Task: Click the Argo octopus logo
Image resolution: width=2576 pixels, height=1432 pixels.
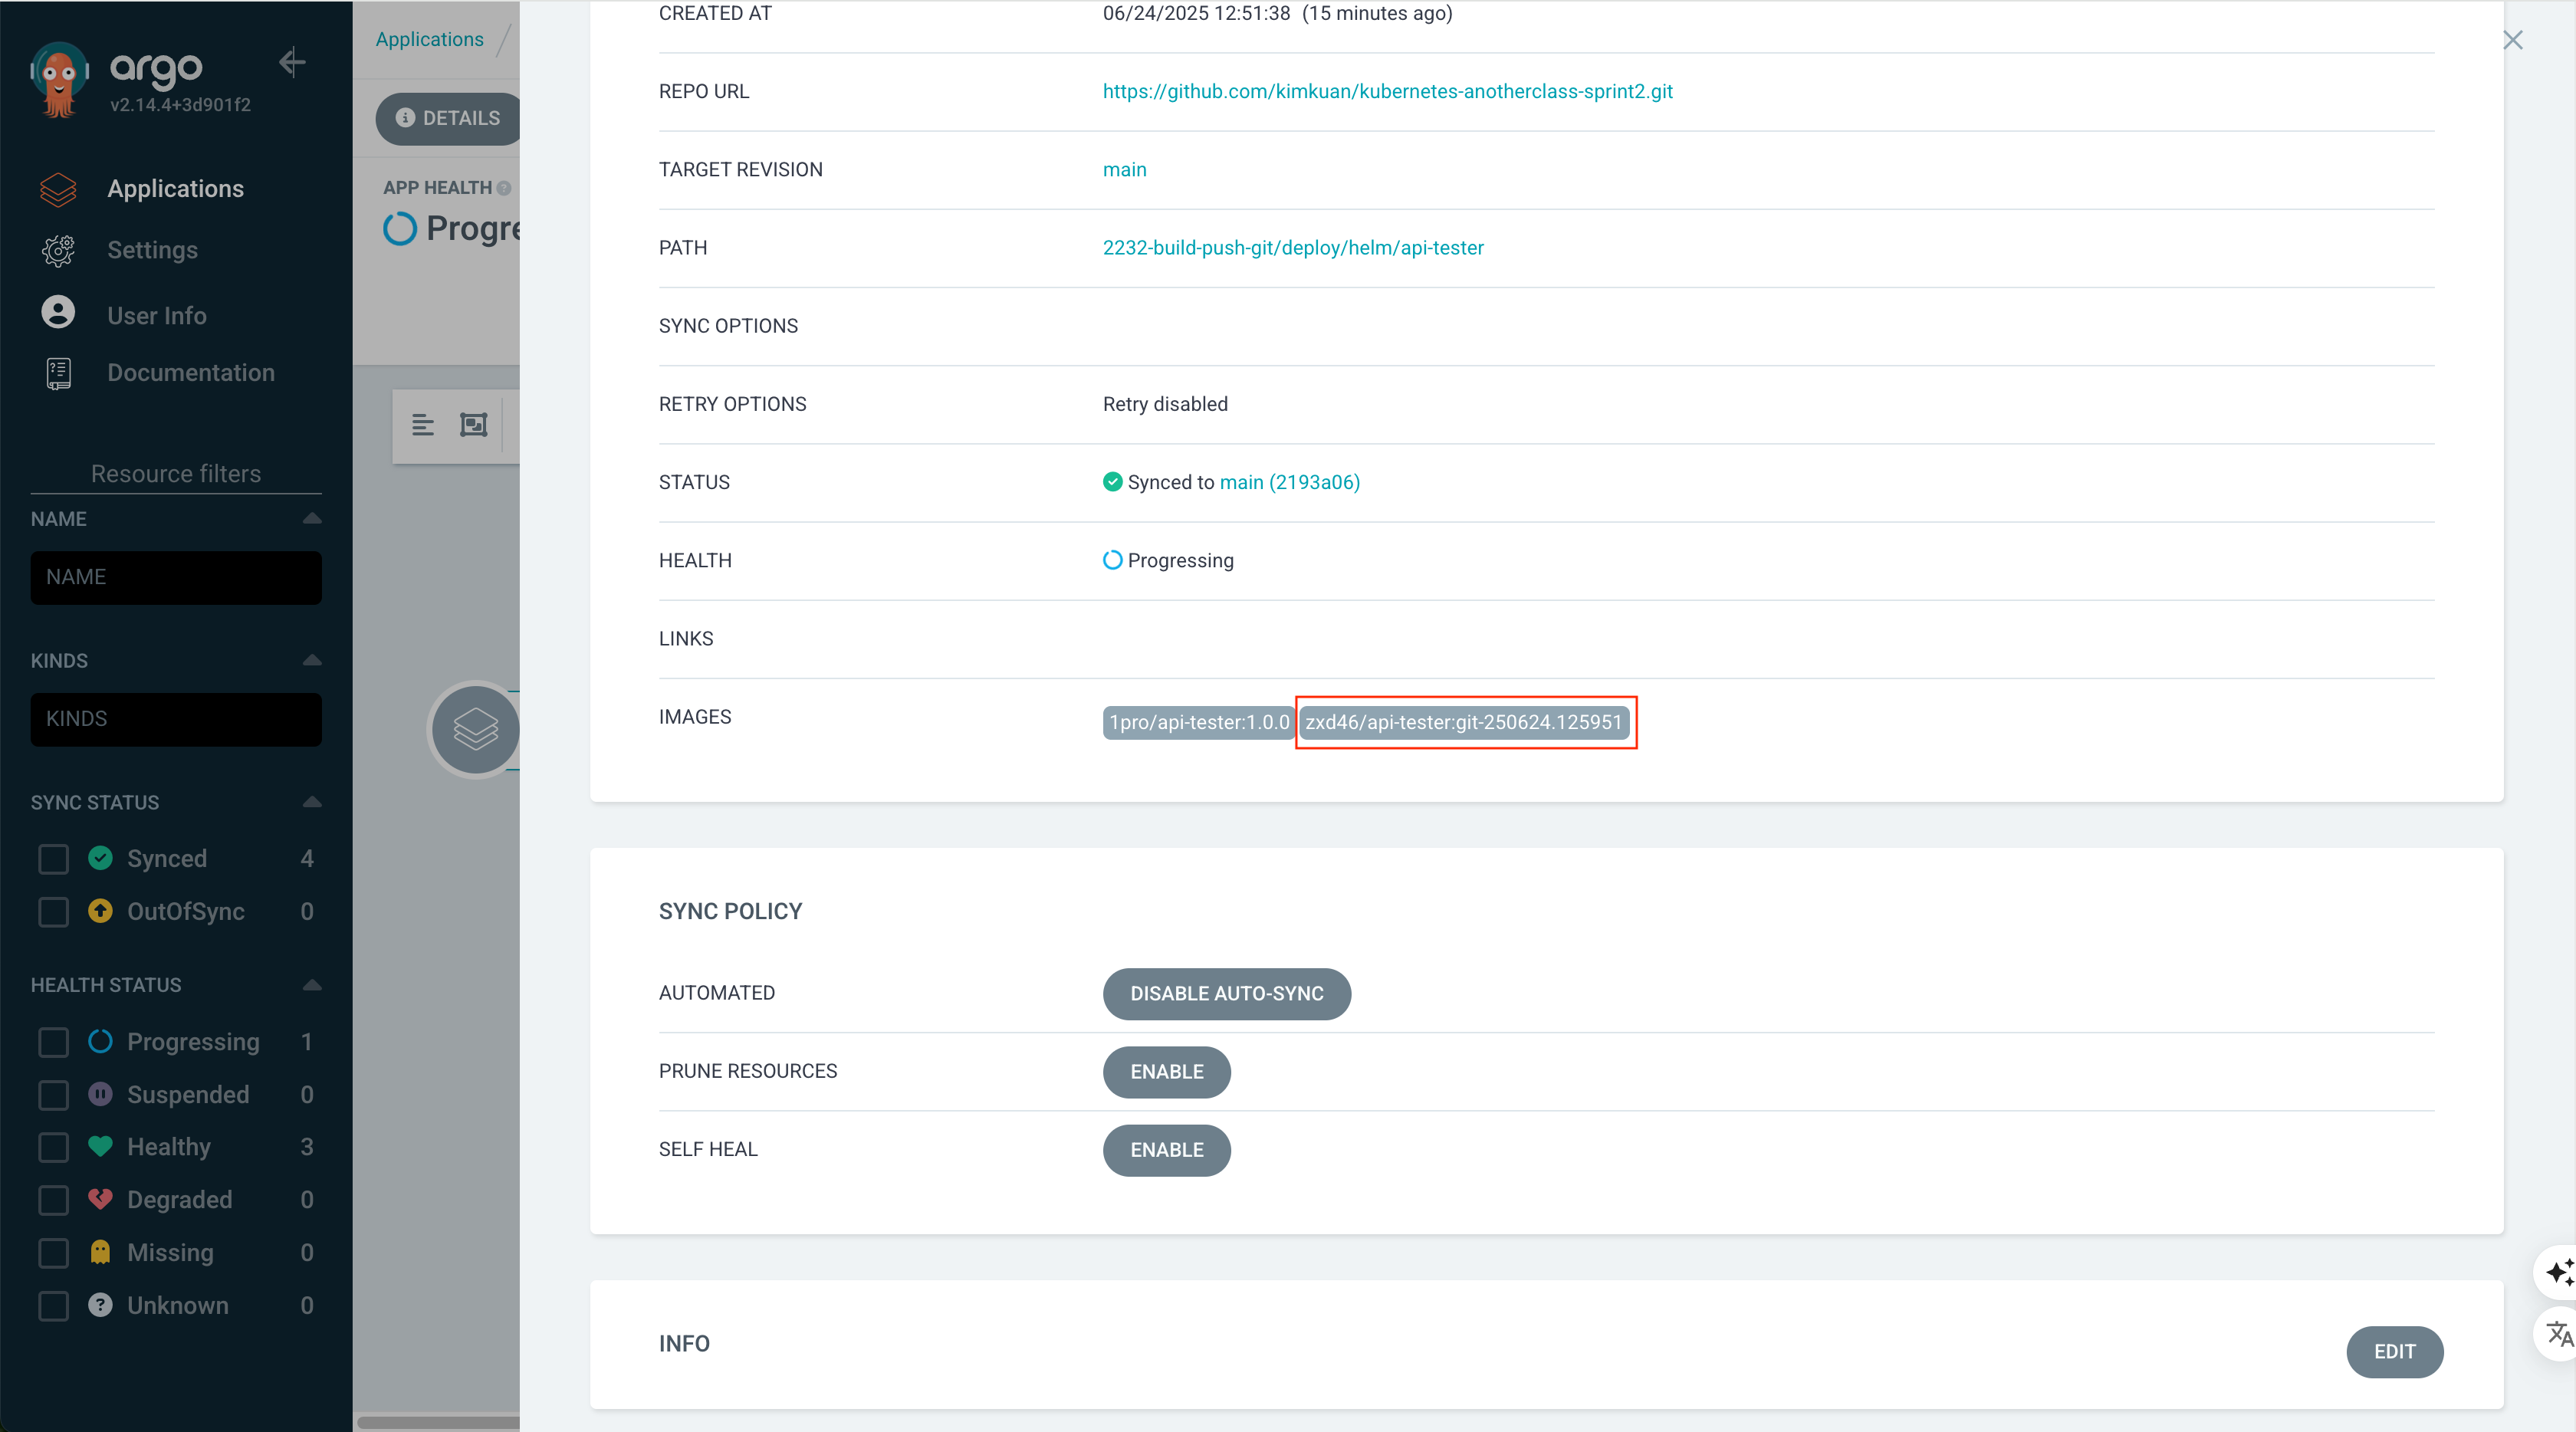Action: [x=59, y=80]
